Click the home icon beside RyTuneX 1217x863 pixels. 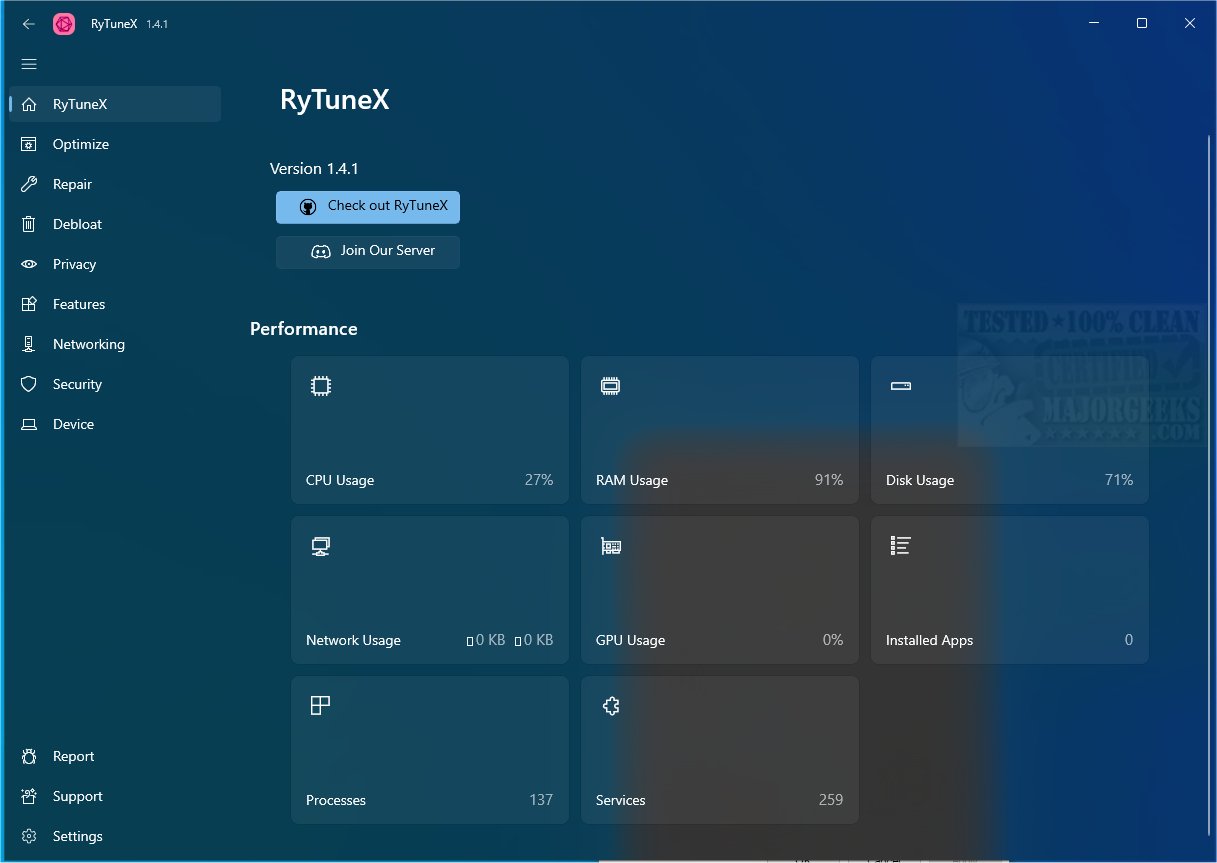click(30, 104)
